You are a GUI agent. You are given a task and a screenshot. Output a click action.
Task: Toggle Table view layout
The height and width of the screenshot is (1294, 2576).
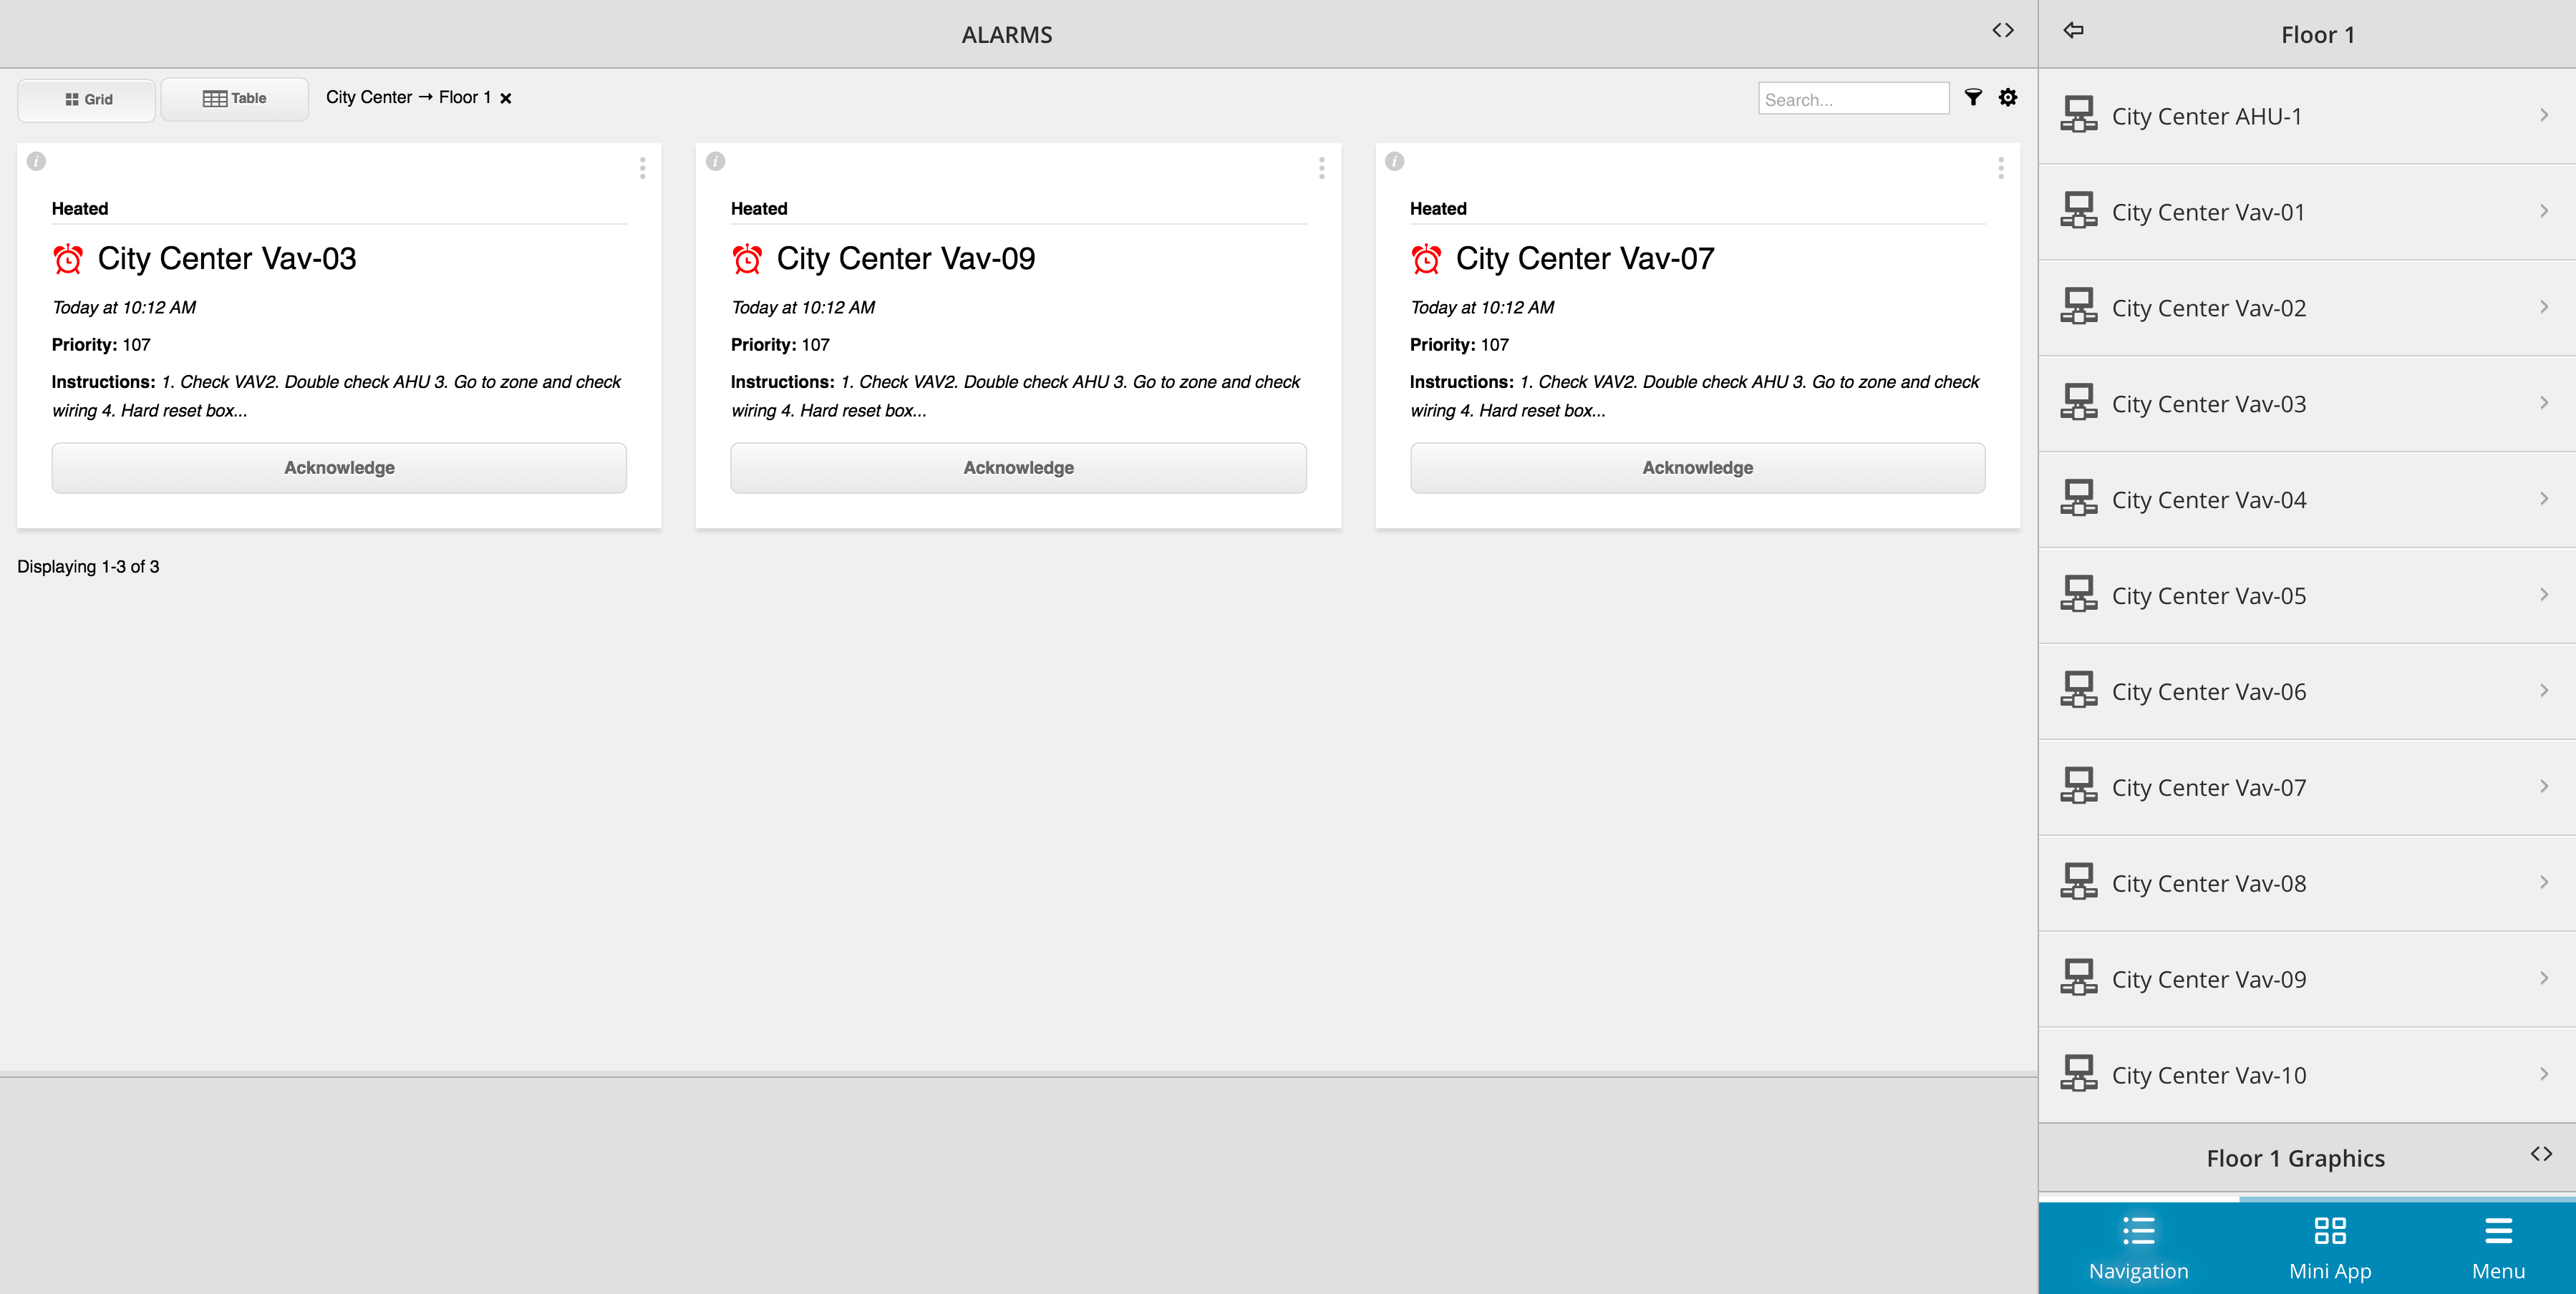233,97
